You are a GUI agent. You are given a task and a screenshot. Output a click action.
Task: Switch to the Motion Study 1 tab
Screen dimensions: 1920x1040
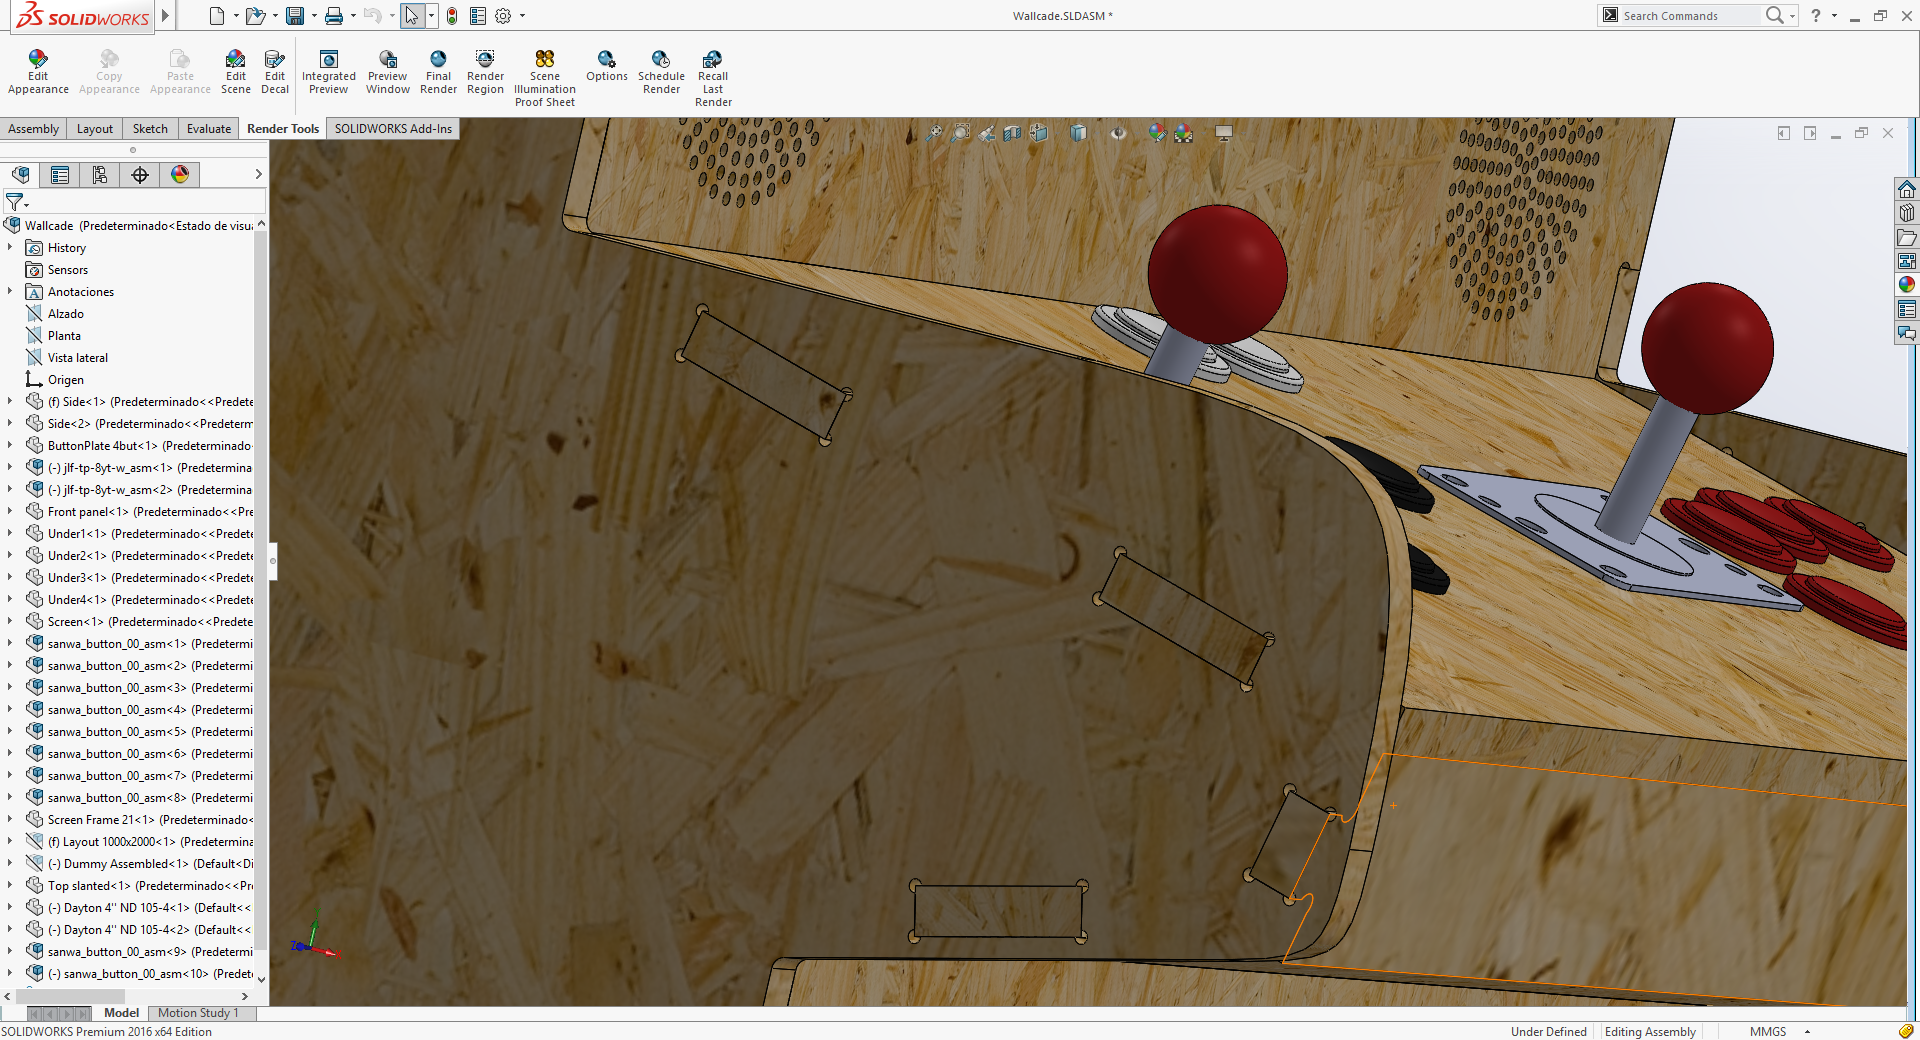point(198,1013)
